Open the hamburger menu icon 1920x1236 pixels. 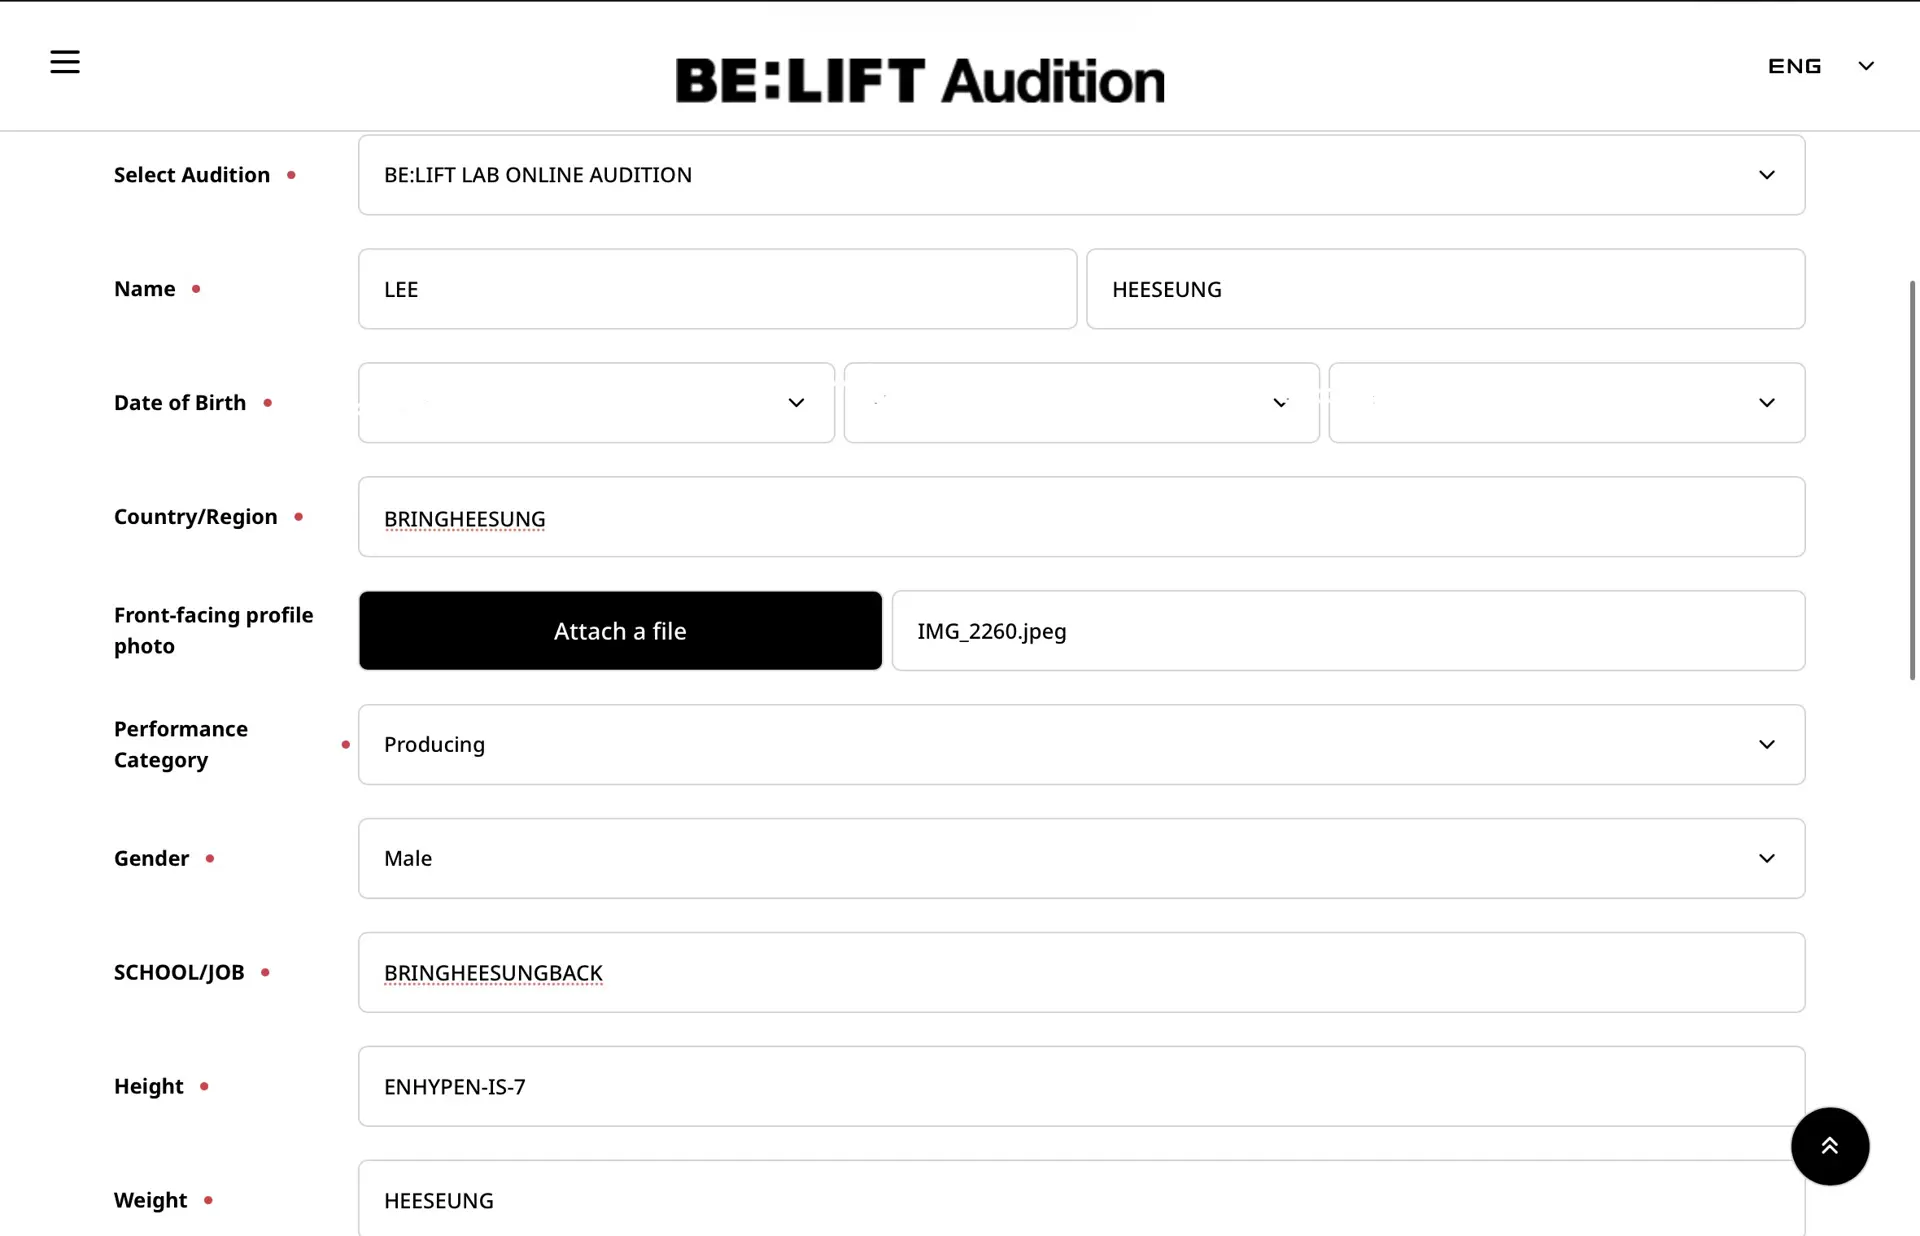coord(65,62)
